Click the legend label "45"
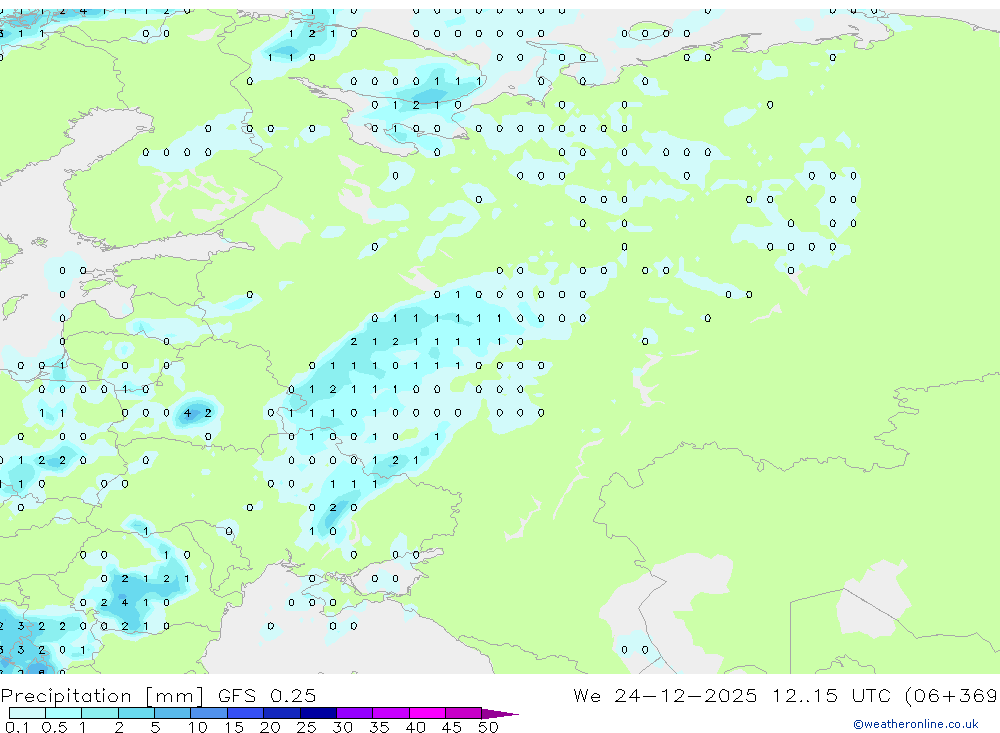 pos(452,727)
